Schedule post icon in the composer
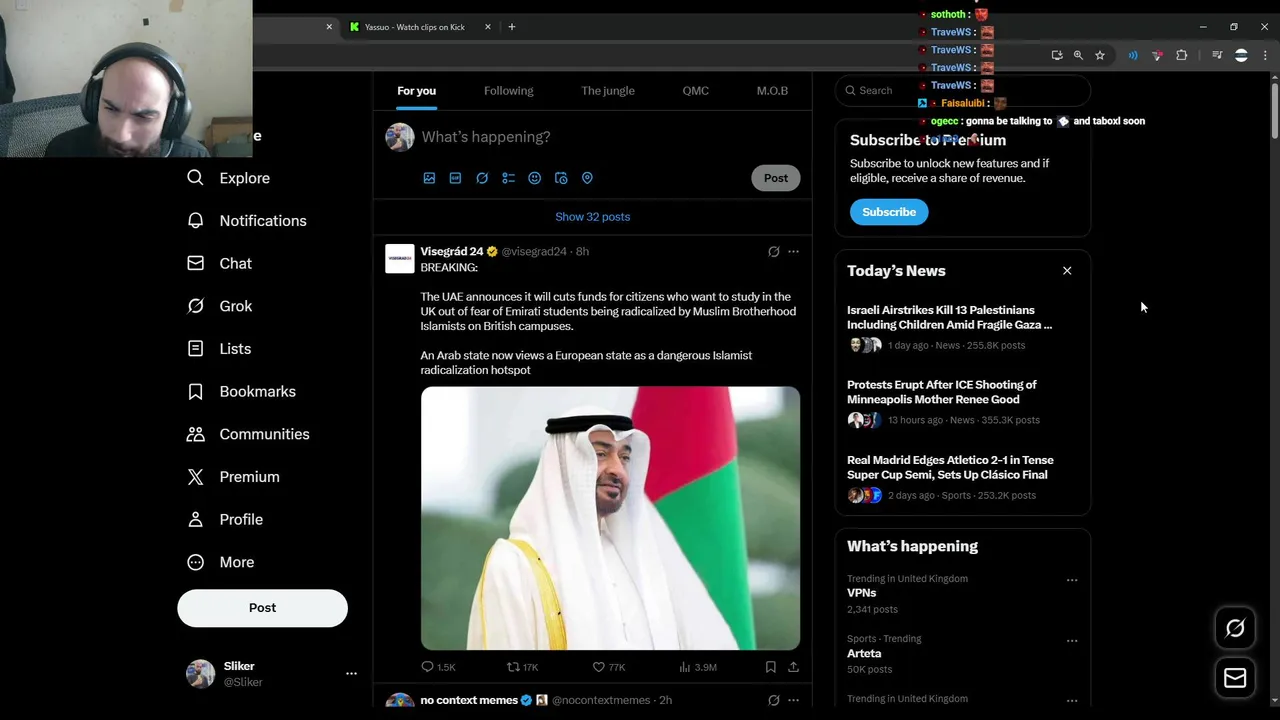This screenshot has height=720, width=1280. pyautogui.click(x=561, y=178)
